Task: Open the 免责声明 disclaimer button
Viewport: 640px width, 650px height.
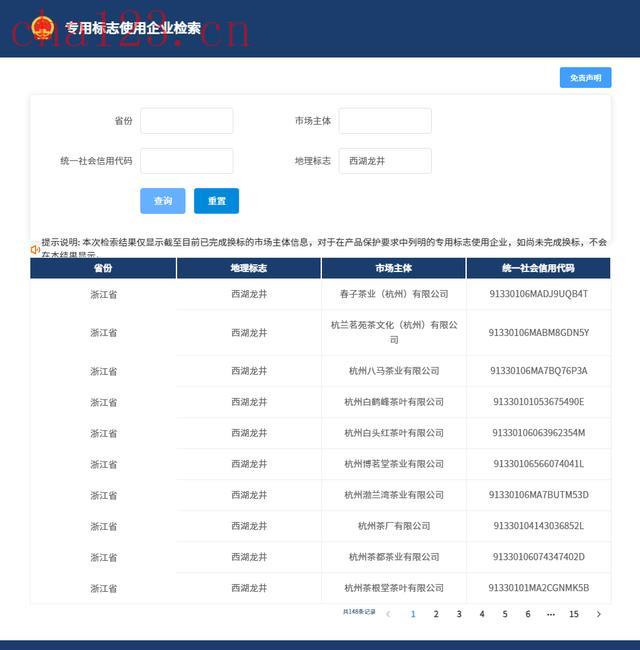Action: 585,78
